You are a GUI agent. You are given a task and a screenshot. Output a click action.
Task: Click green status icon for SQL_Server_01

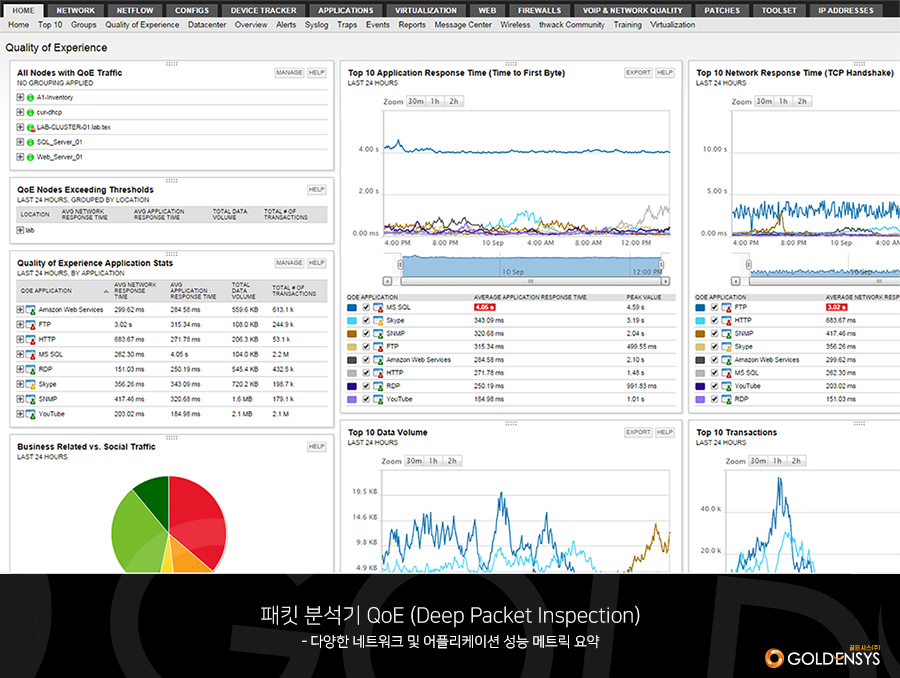(30, 142)
